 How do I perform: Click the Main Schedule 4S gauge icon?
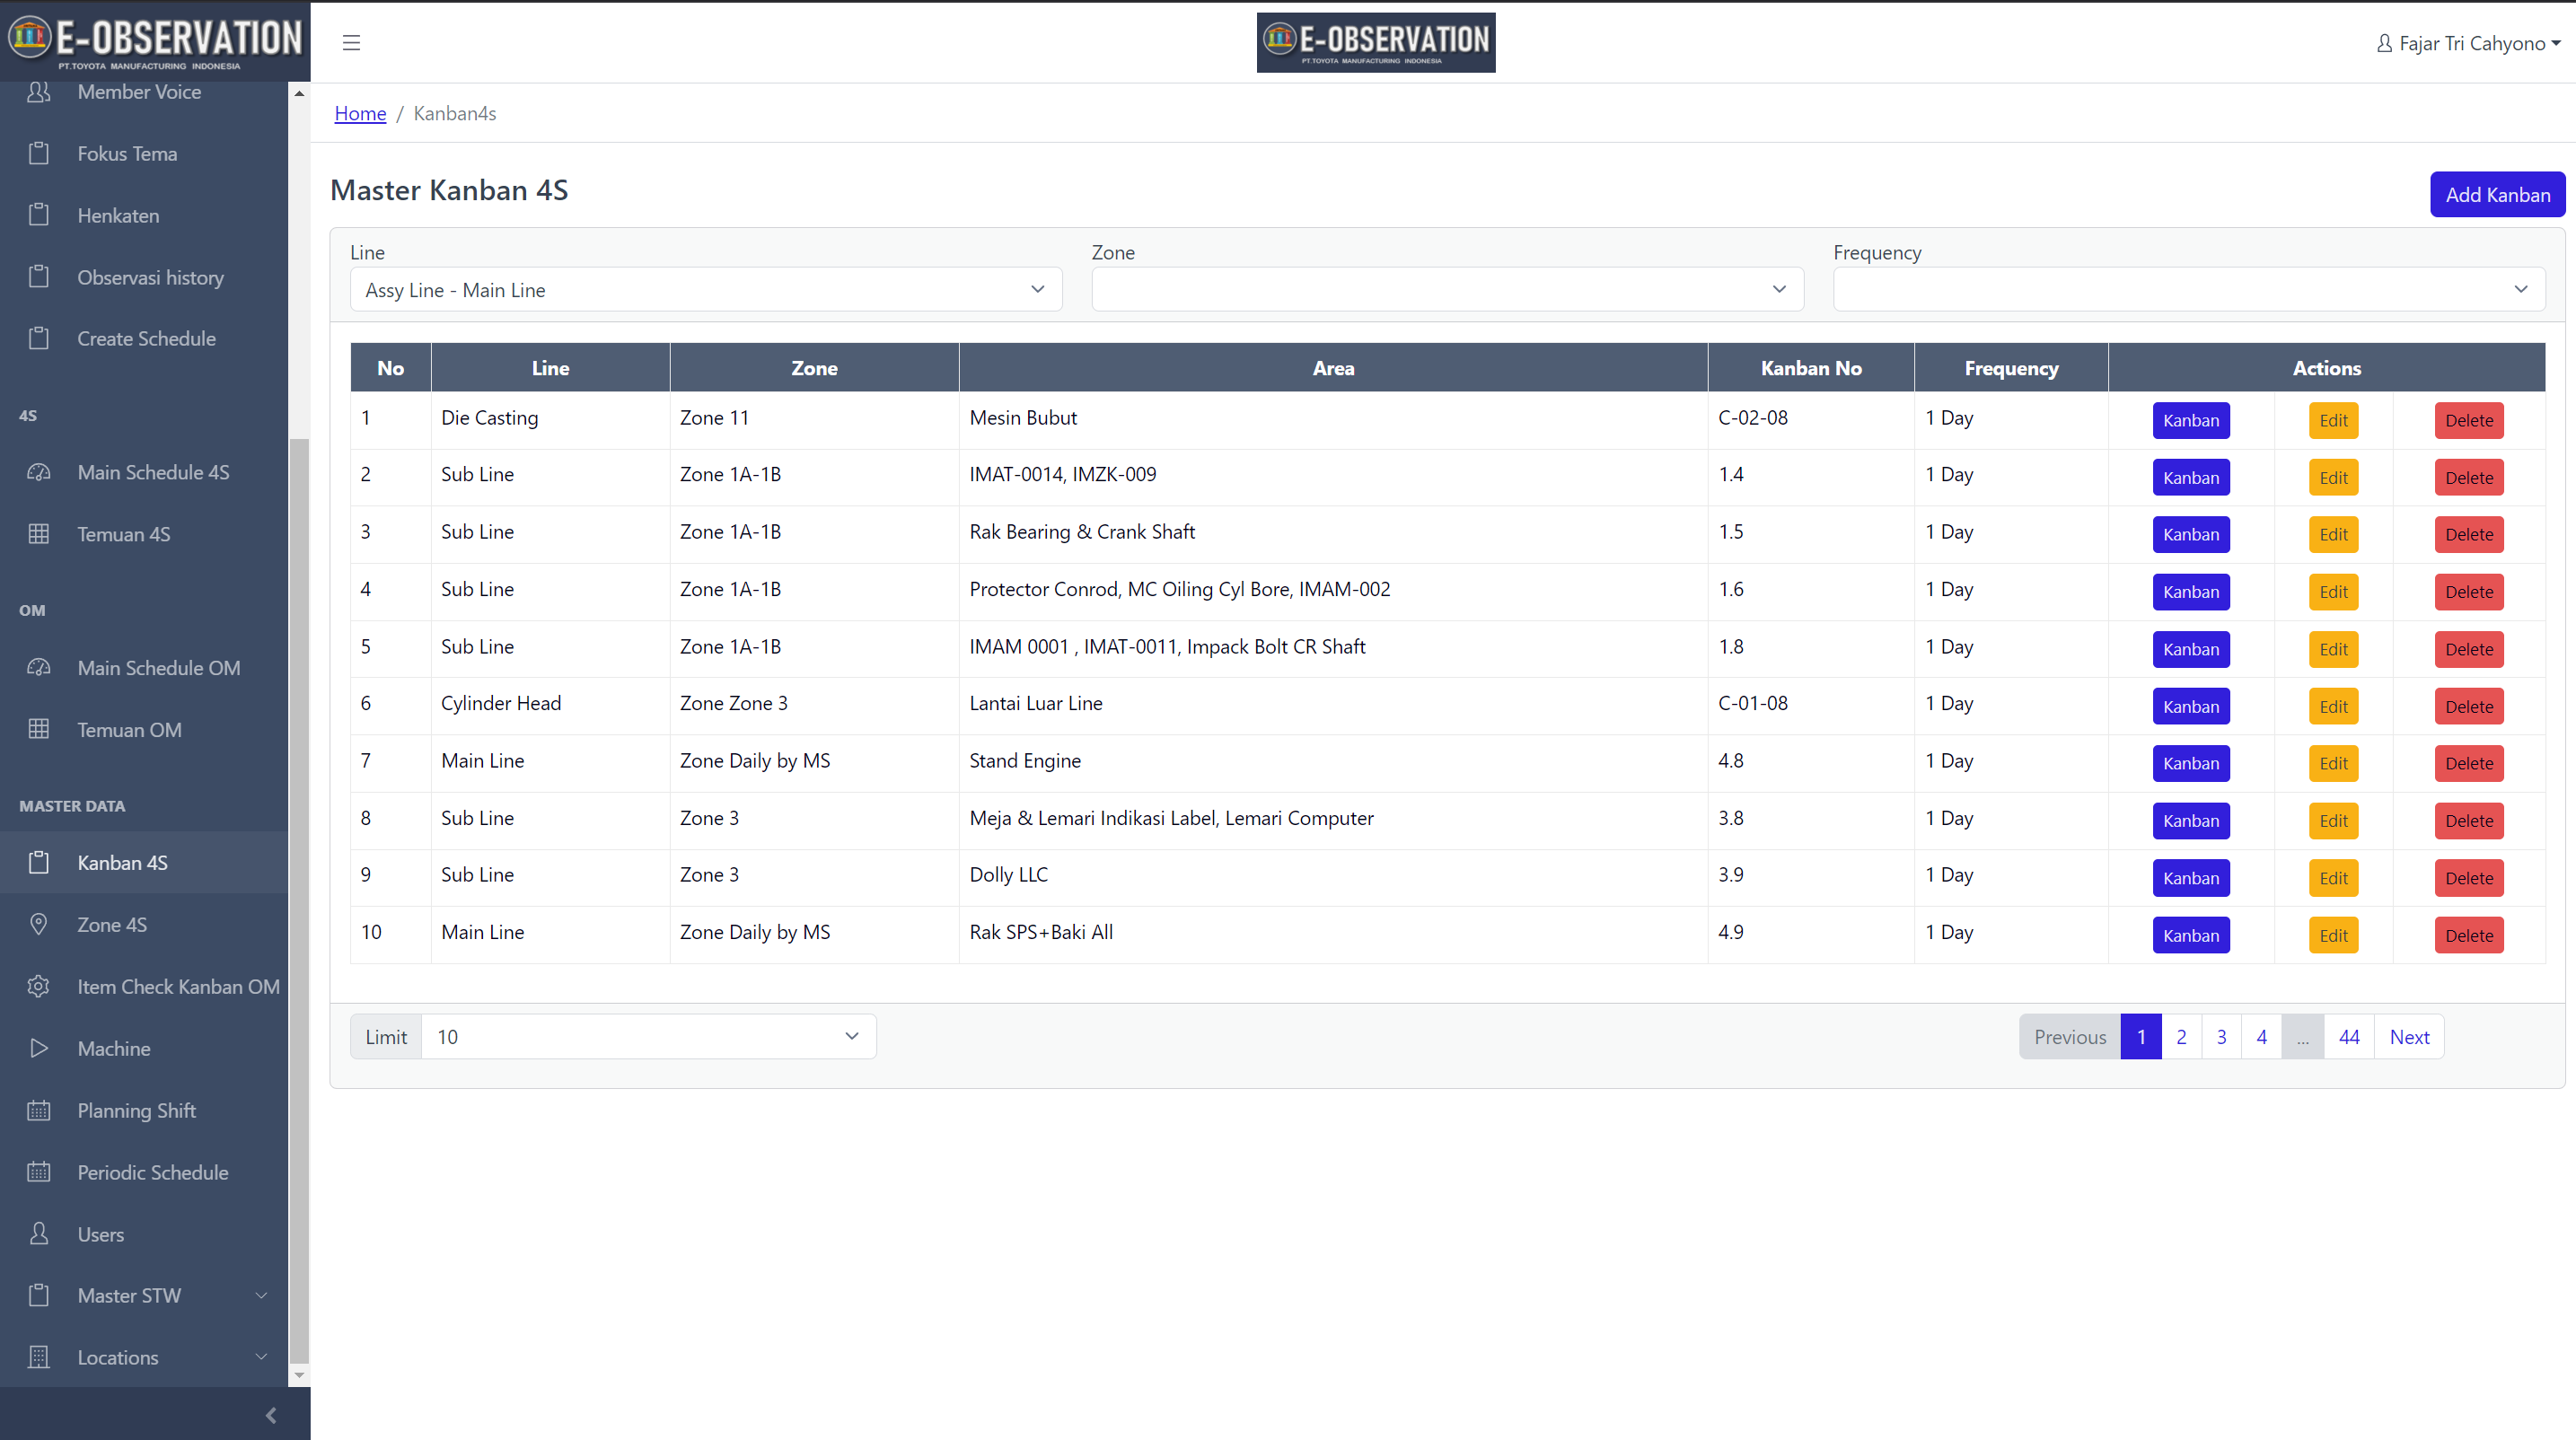click(x=39, y=472)
